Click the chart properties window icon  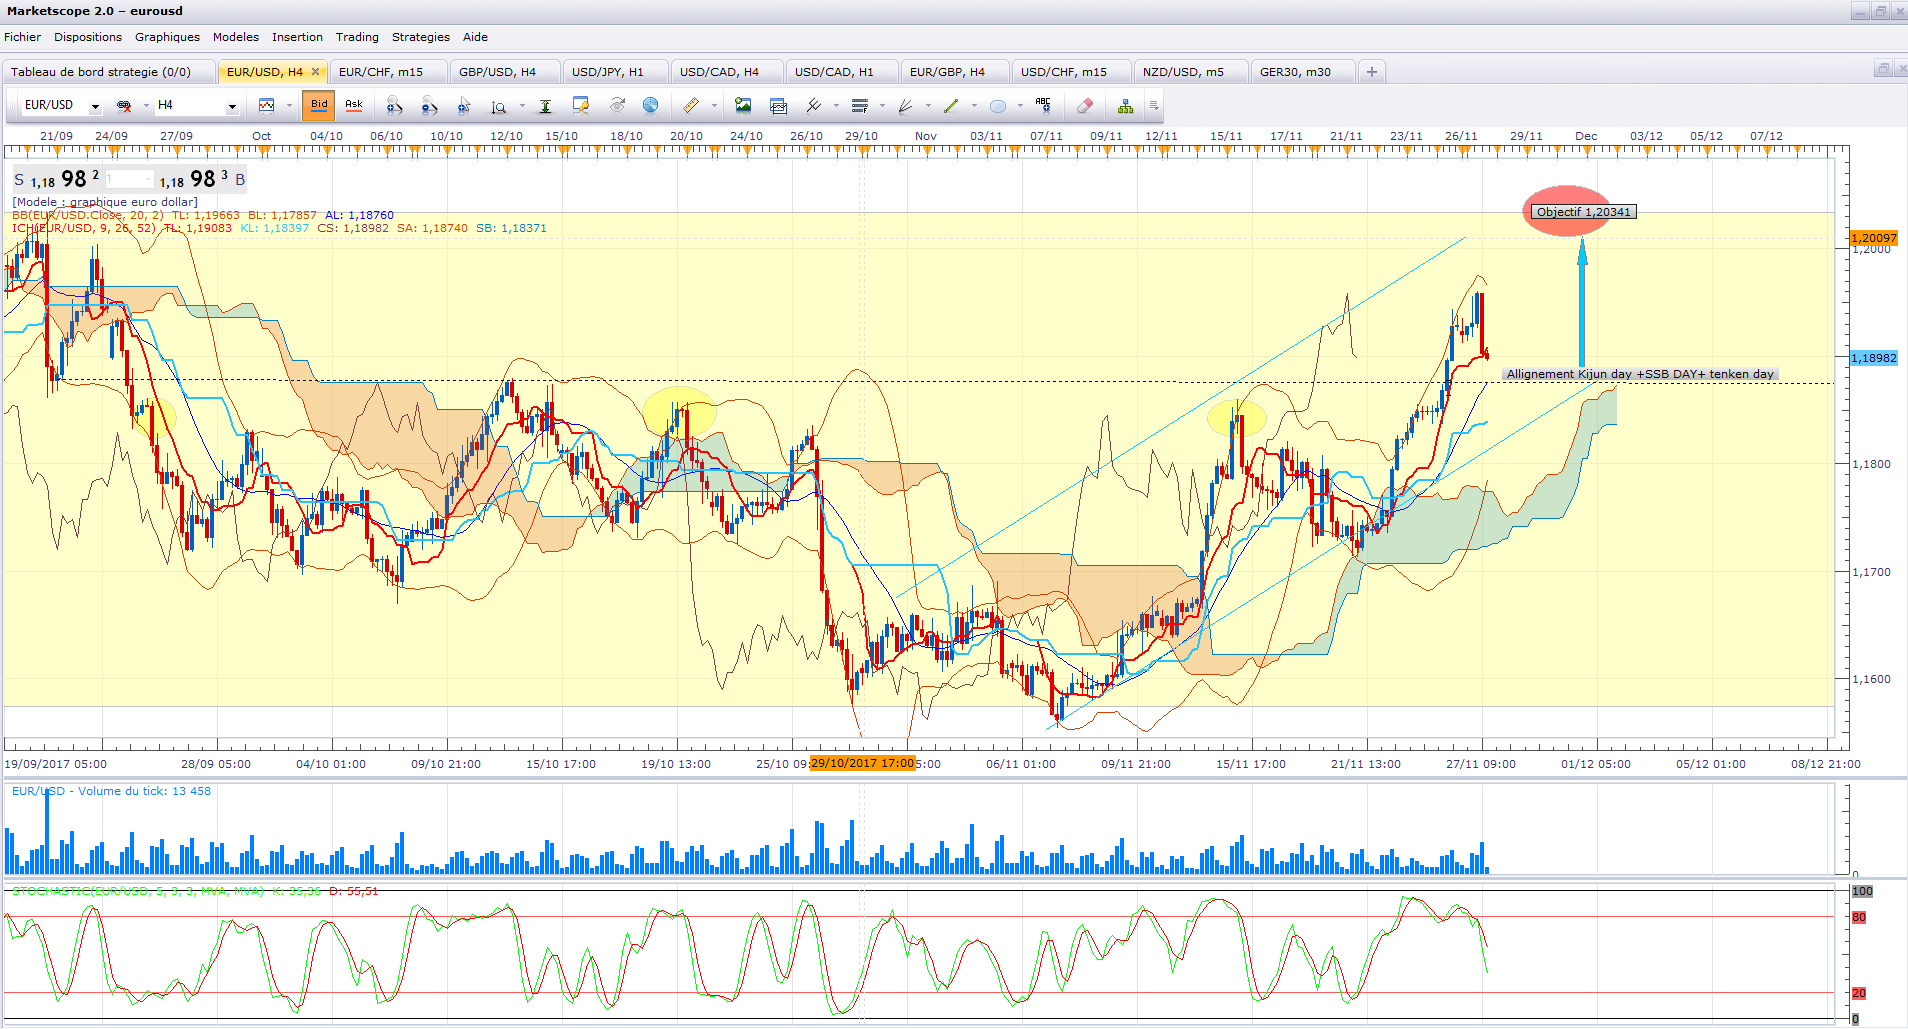[x=580, y=105]
